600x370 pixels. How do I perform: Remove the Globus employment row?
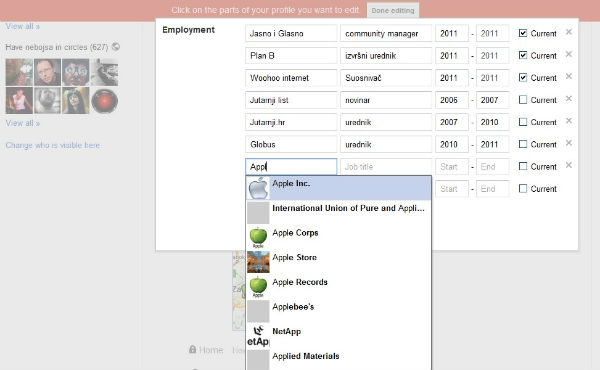point(569,143)
